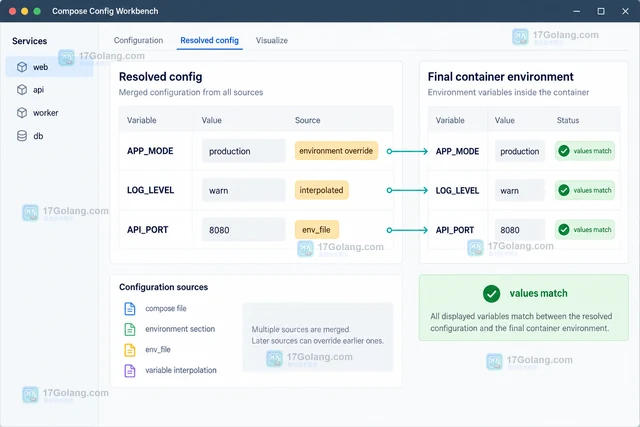The image size is (640, 427).
Task: Click the Configuration sources heading
Action: point(164,287)
